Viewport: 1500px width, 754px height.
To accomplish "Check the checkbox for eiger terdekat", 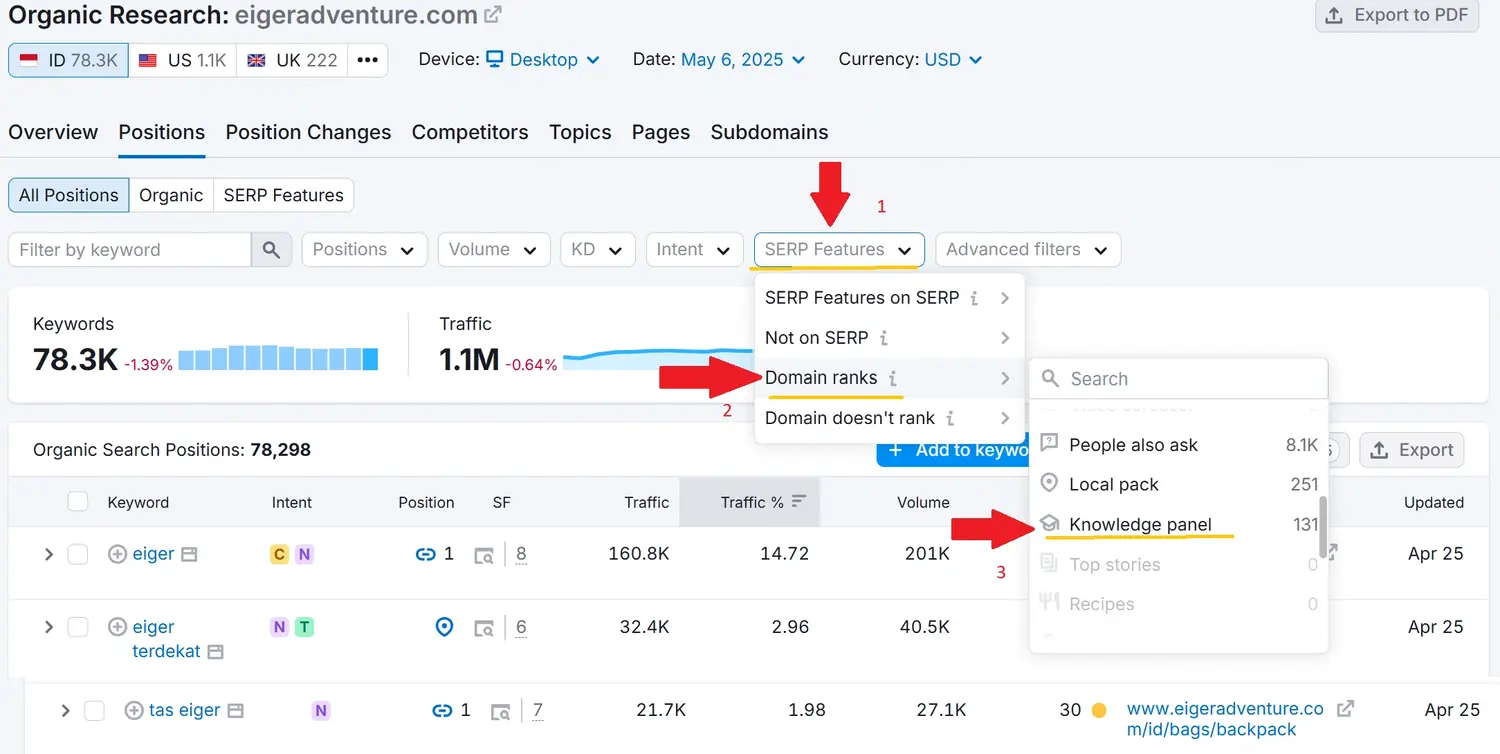I will point(78,627).
